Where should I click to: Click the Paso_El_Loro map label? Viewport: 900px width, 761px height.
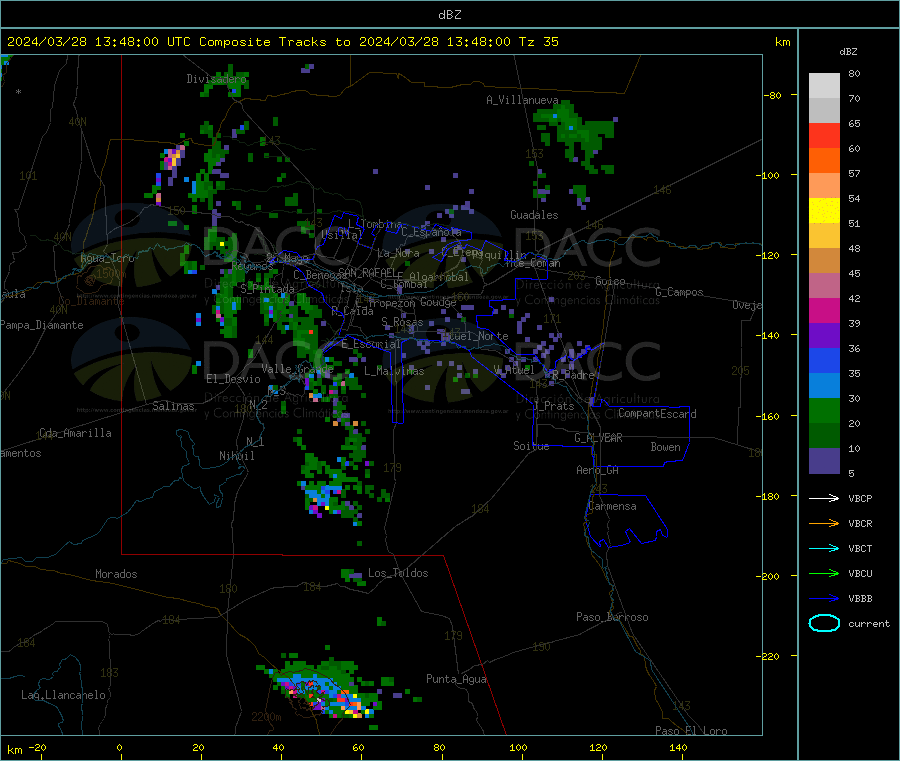pyautogui.click(x=691, y=731)
